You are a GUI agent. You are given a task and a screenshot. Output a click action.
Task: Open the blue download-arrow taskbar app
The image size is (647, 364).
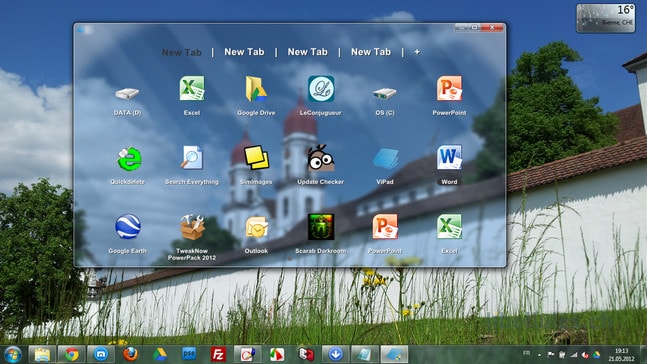(335, 355)
